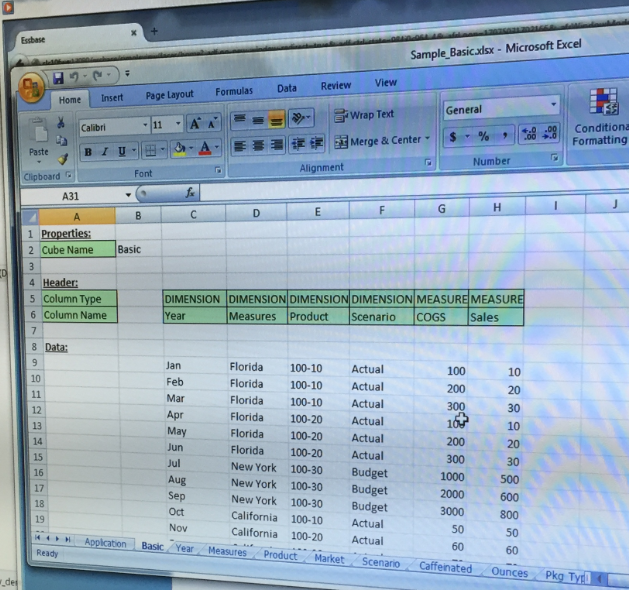Image resolution: width=629 pixels, height=590 pixels.
Task: Save the workbook with the floppy icon
Action: click(x=59, y=77)
